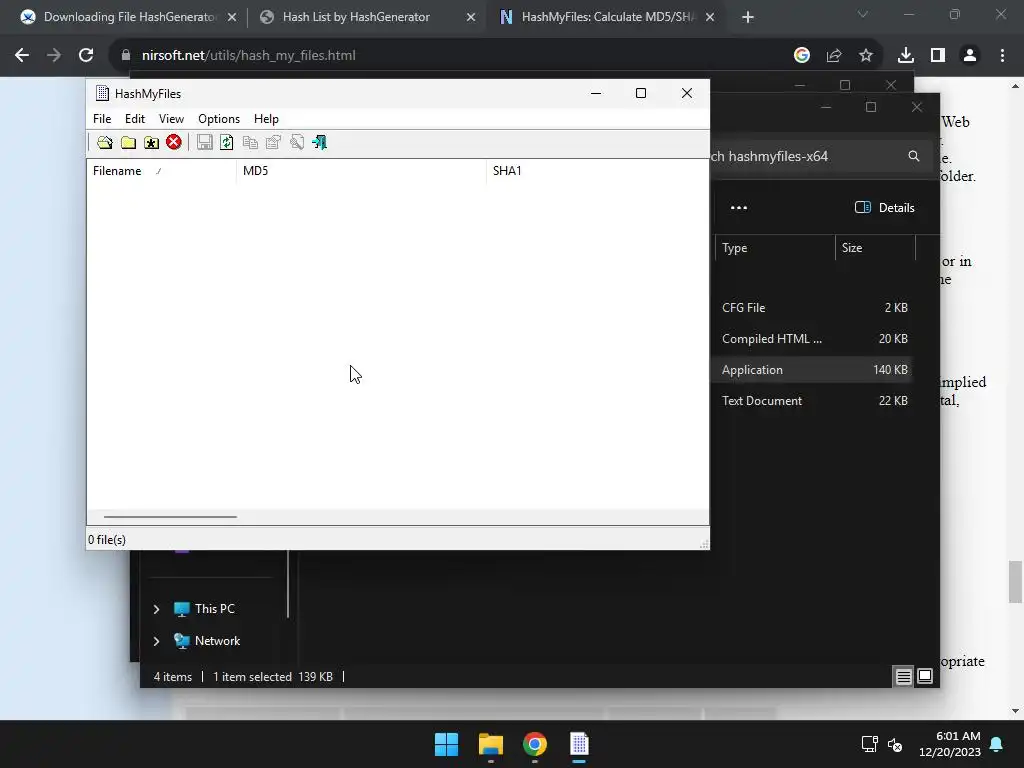Select the Application 140 KB row
Screen dimensions: 1024x768
coord(812,370)
